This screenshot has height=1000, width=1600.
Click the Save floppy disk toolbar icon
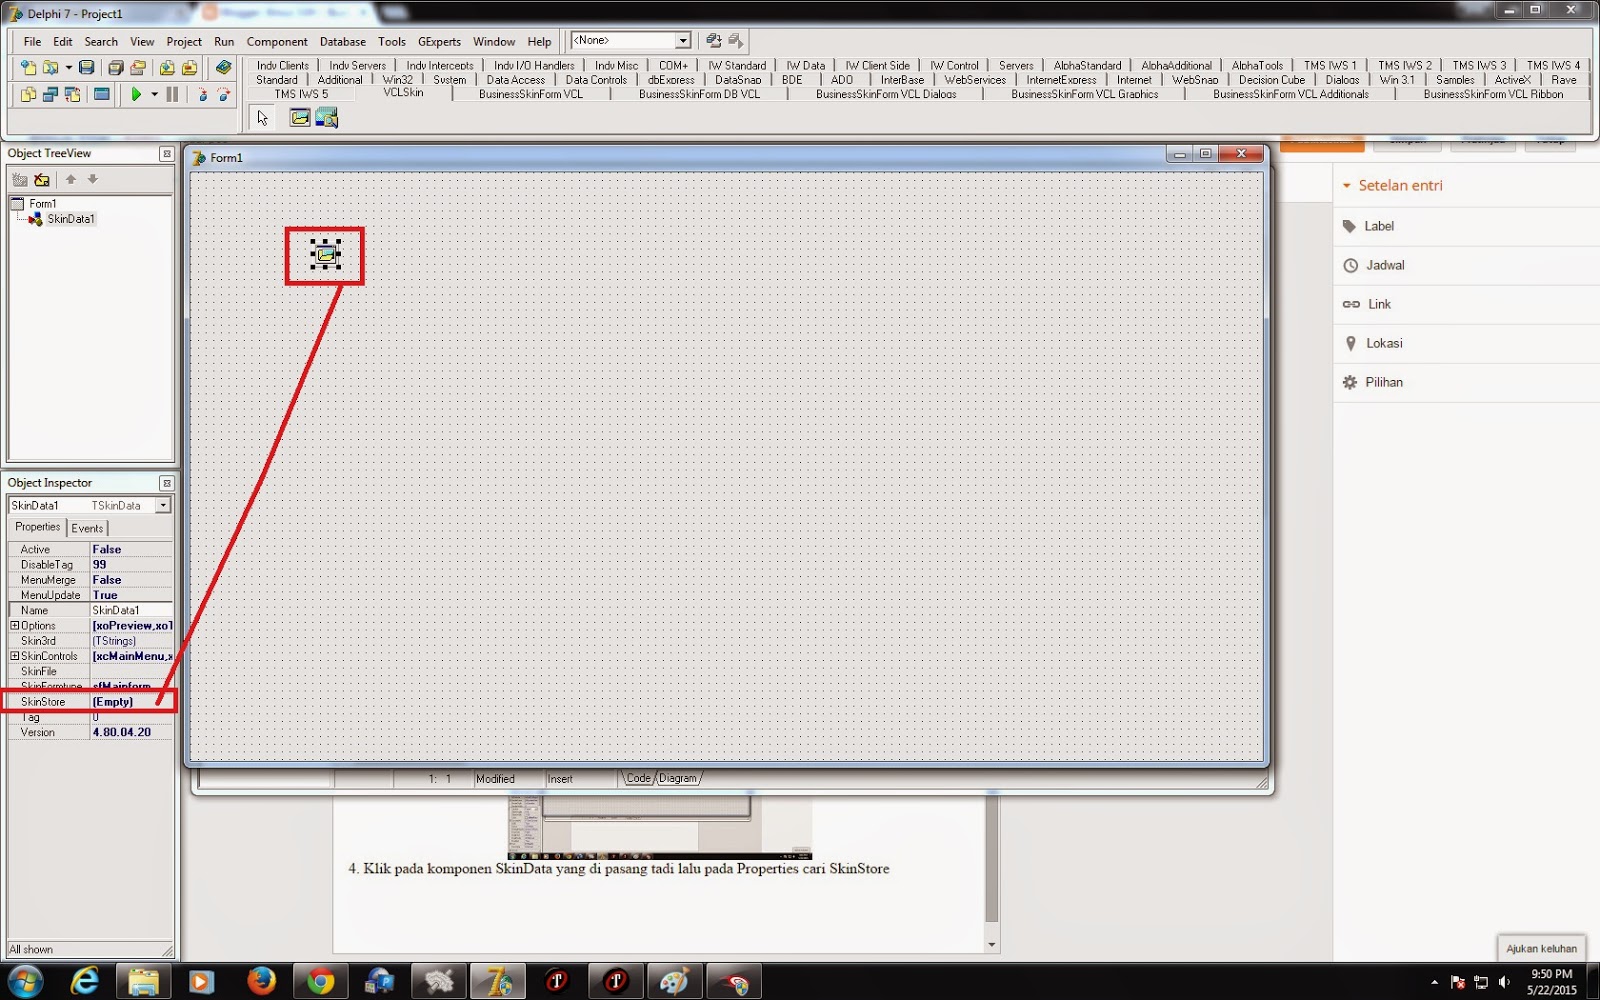click(87, 67)
